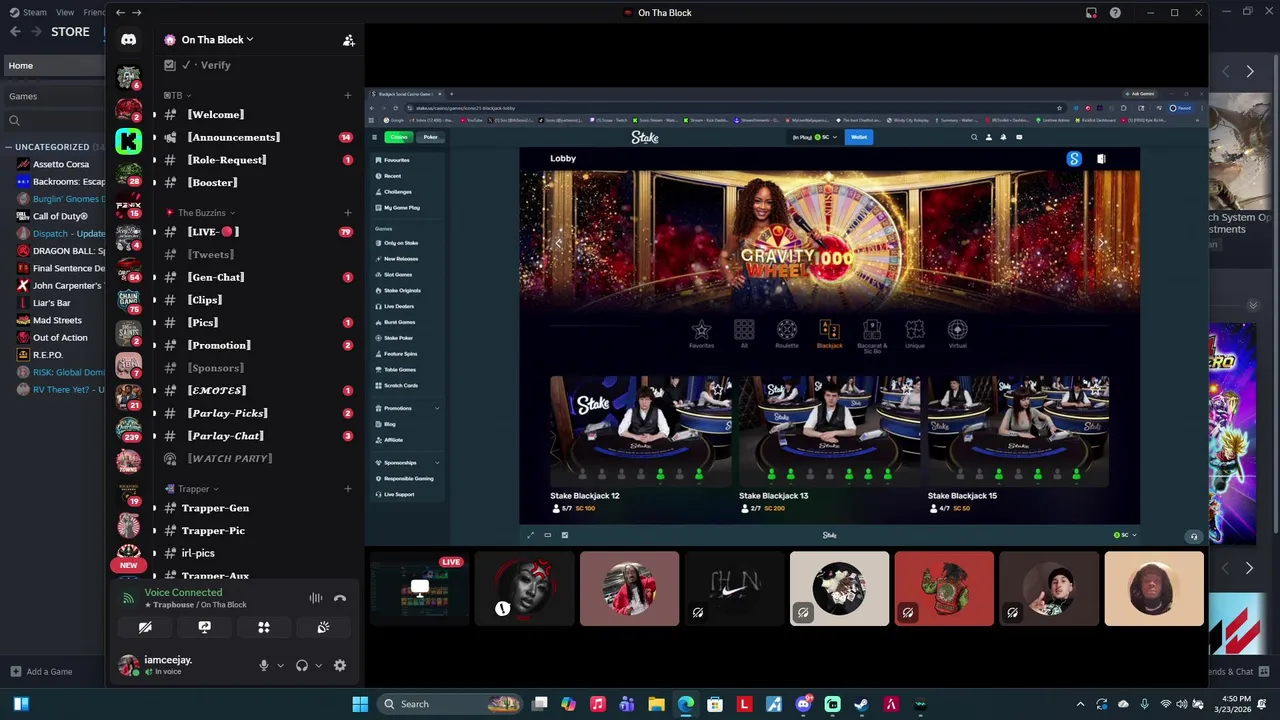
Task: Select Assetto Corsa in Steam library list
Action: (x=60, y=164)
